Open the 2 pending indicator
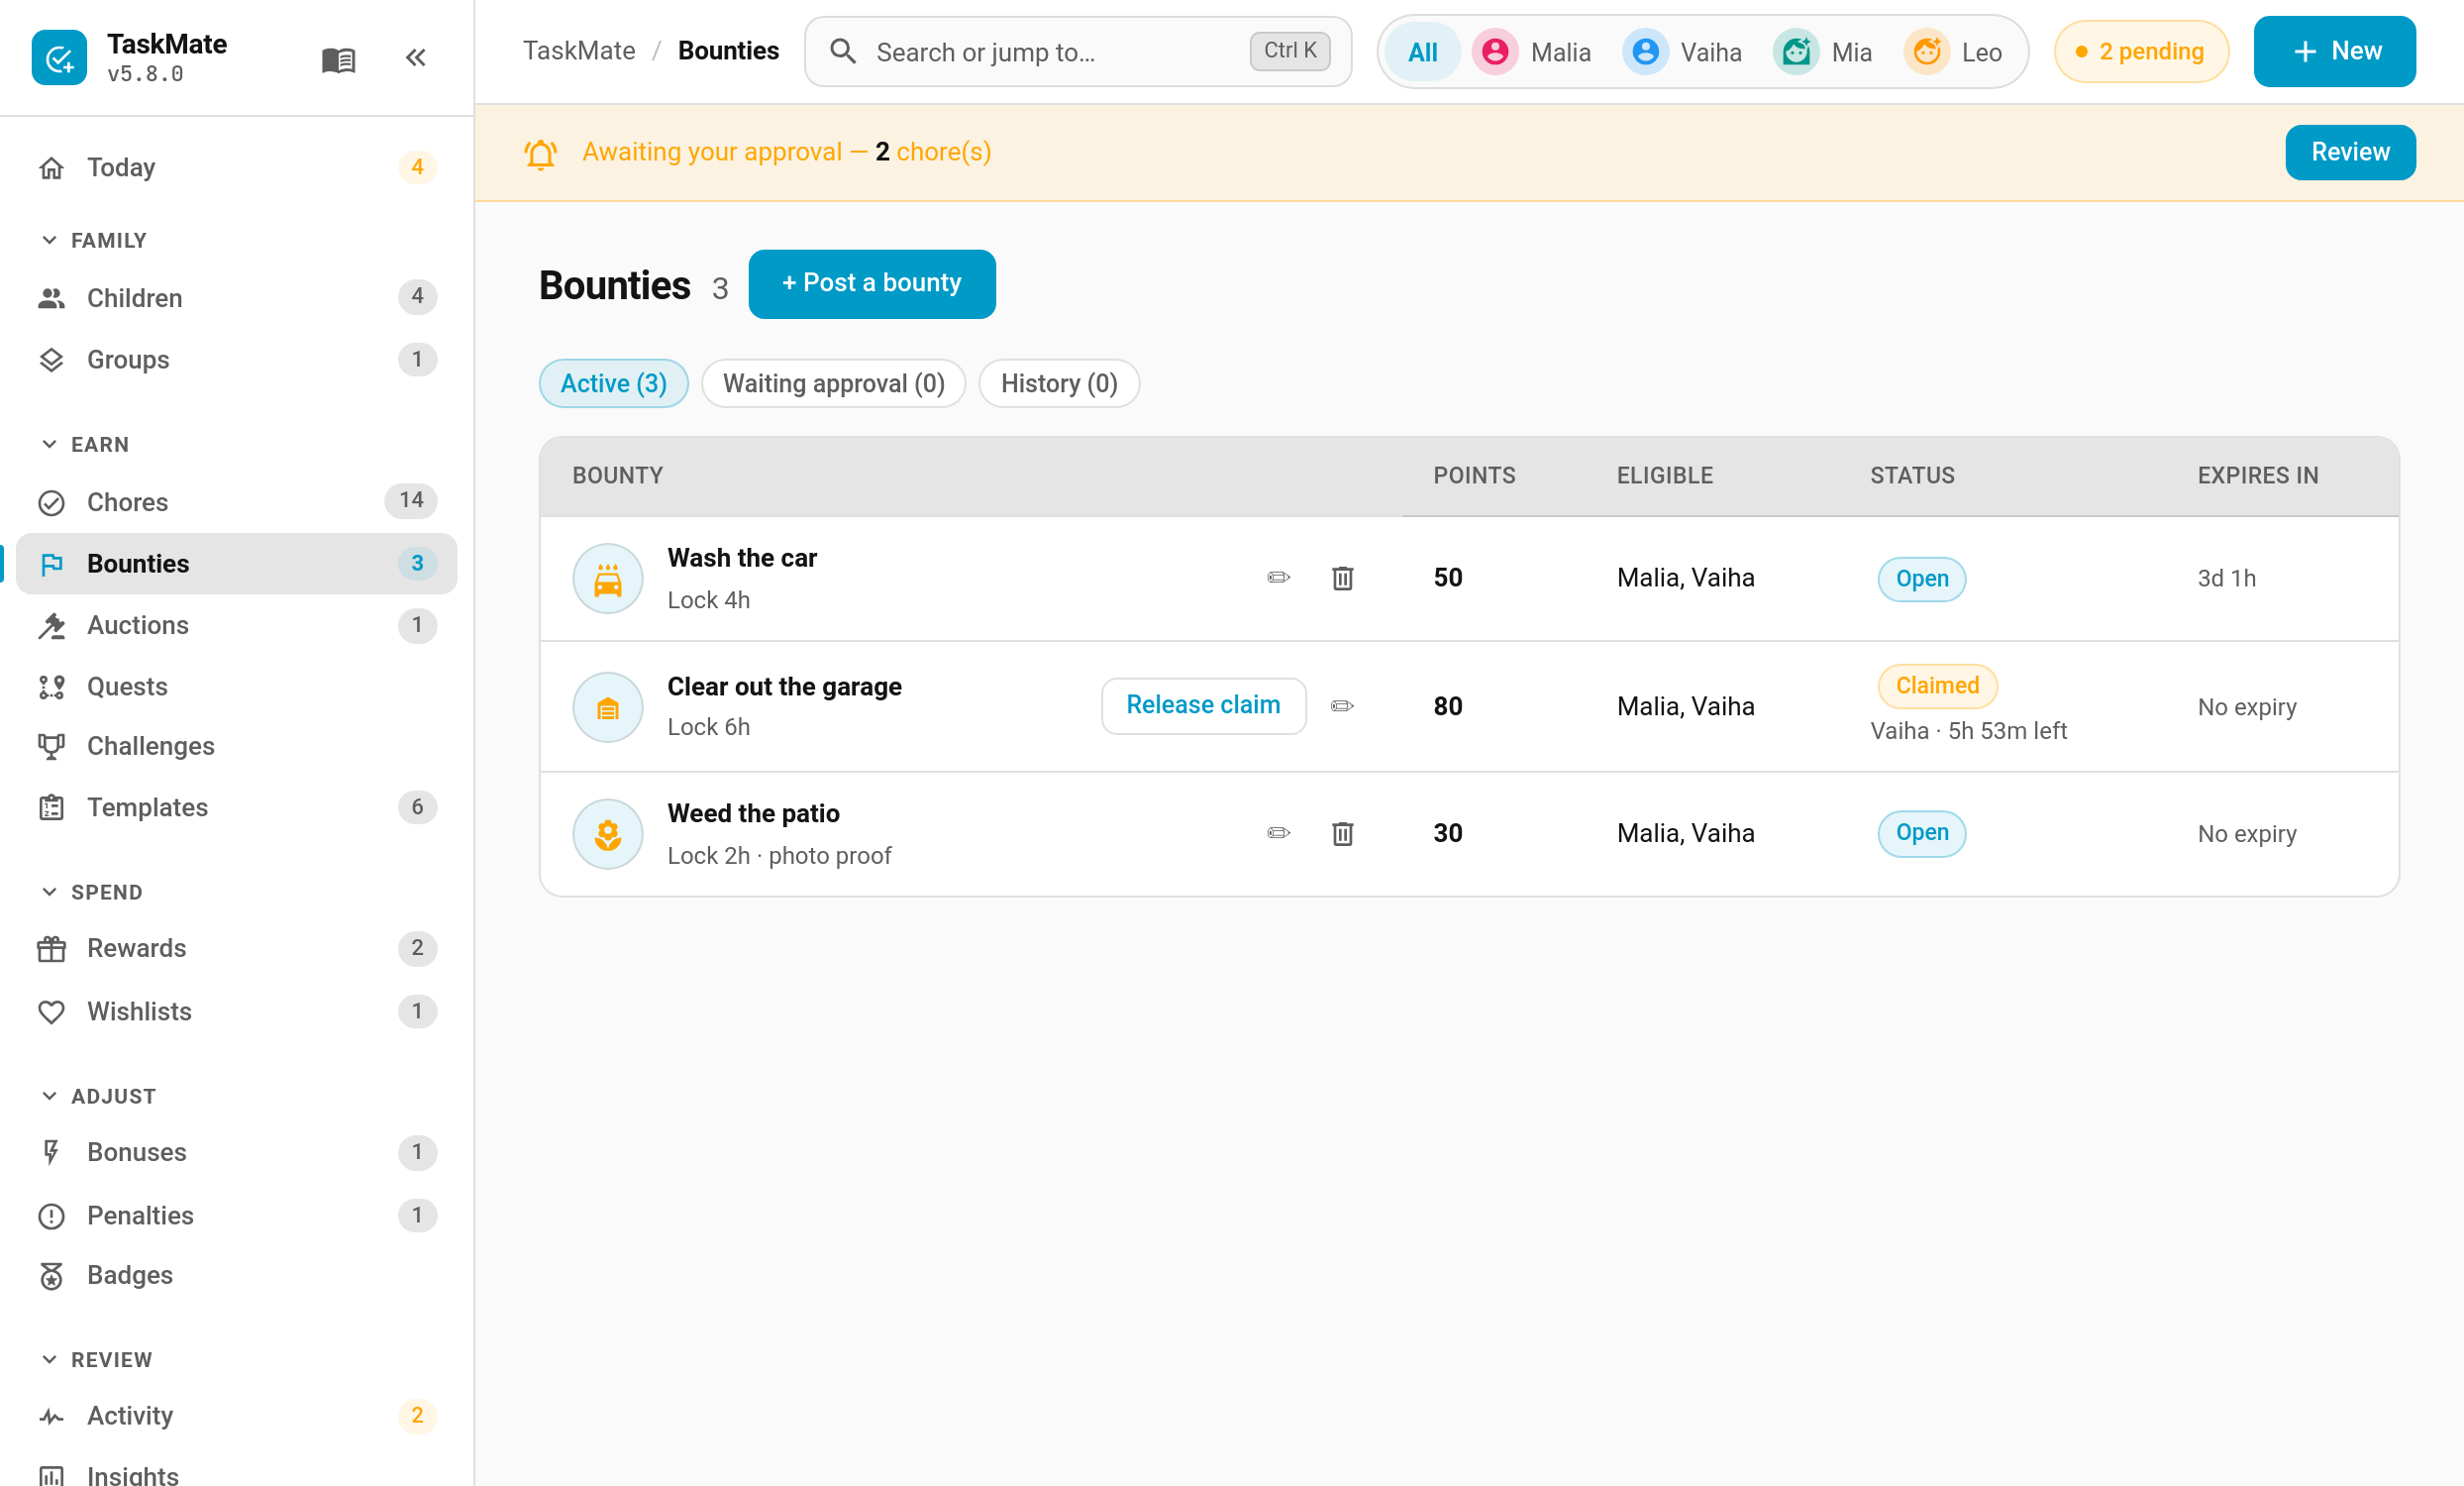Screen dimensions: 2464x1486 pyautogui.click(x=2140, y=51)
